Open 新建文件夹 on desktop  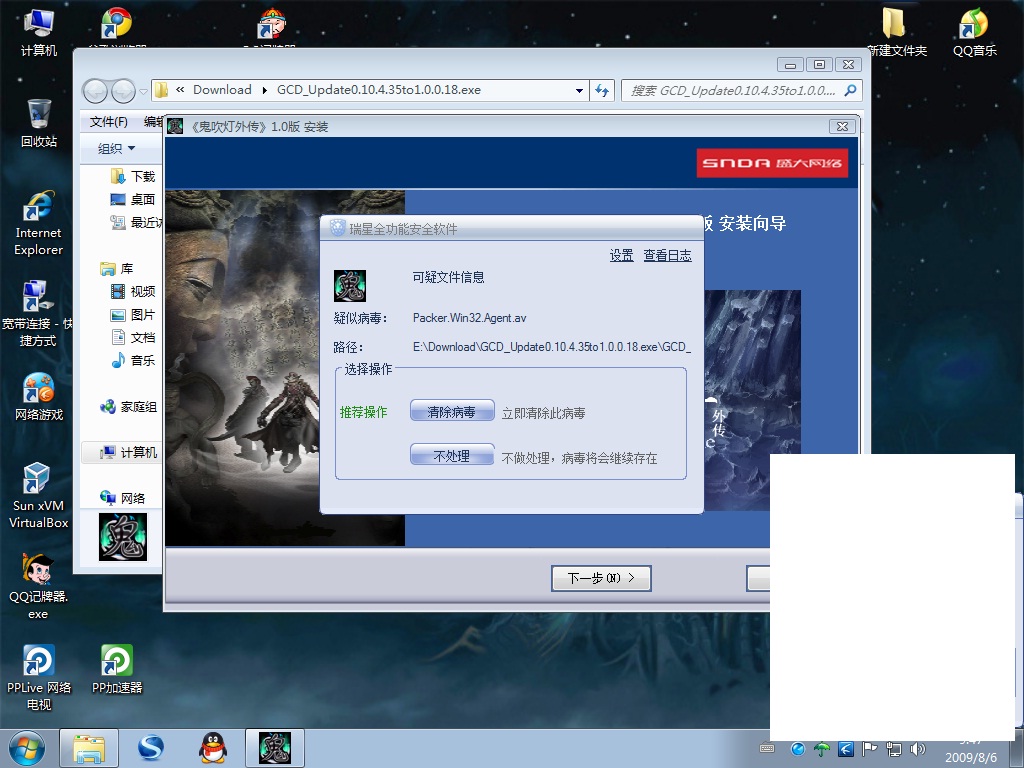pos(897,32)
